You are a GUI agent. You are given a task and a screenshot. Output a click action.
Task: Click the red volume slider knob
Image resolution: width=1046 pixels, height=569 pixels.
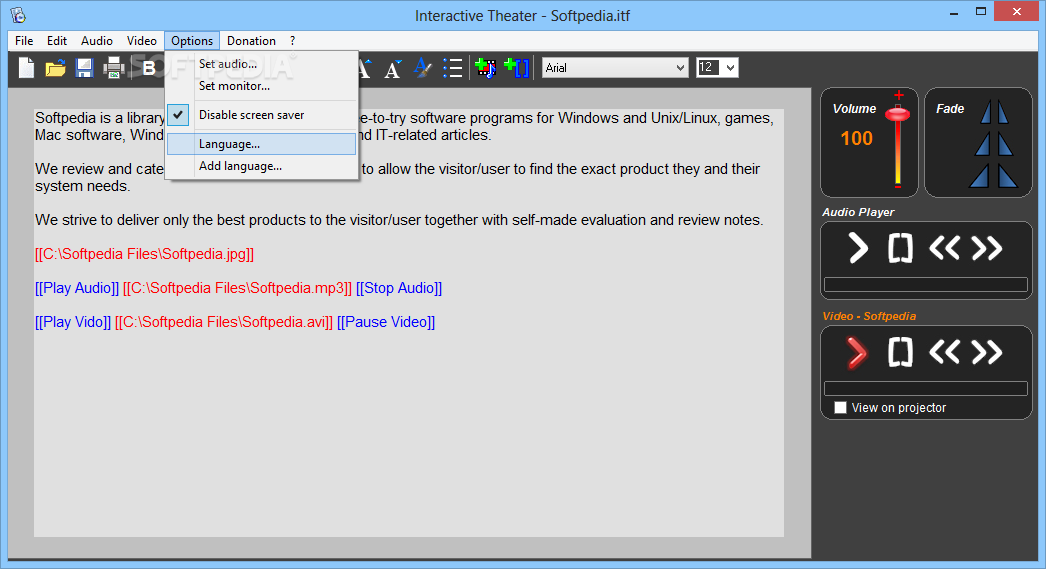click(x=898, y=114)
